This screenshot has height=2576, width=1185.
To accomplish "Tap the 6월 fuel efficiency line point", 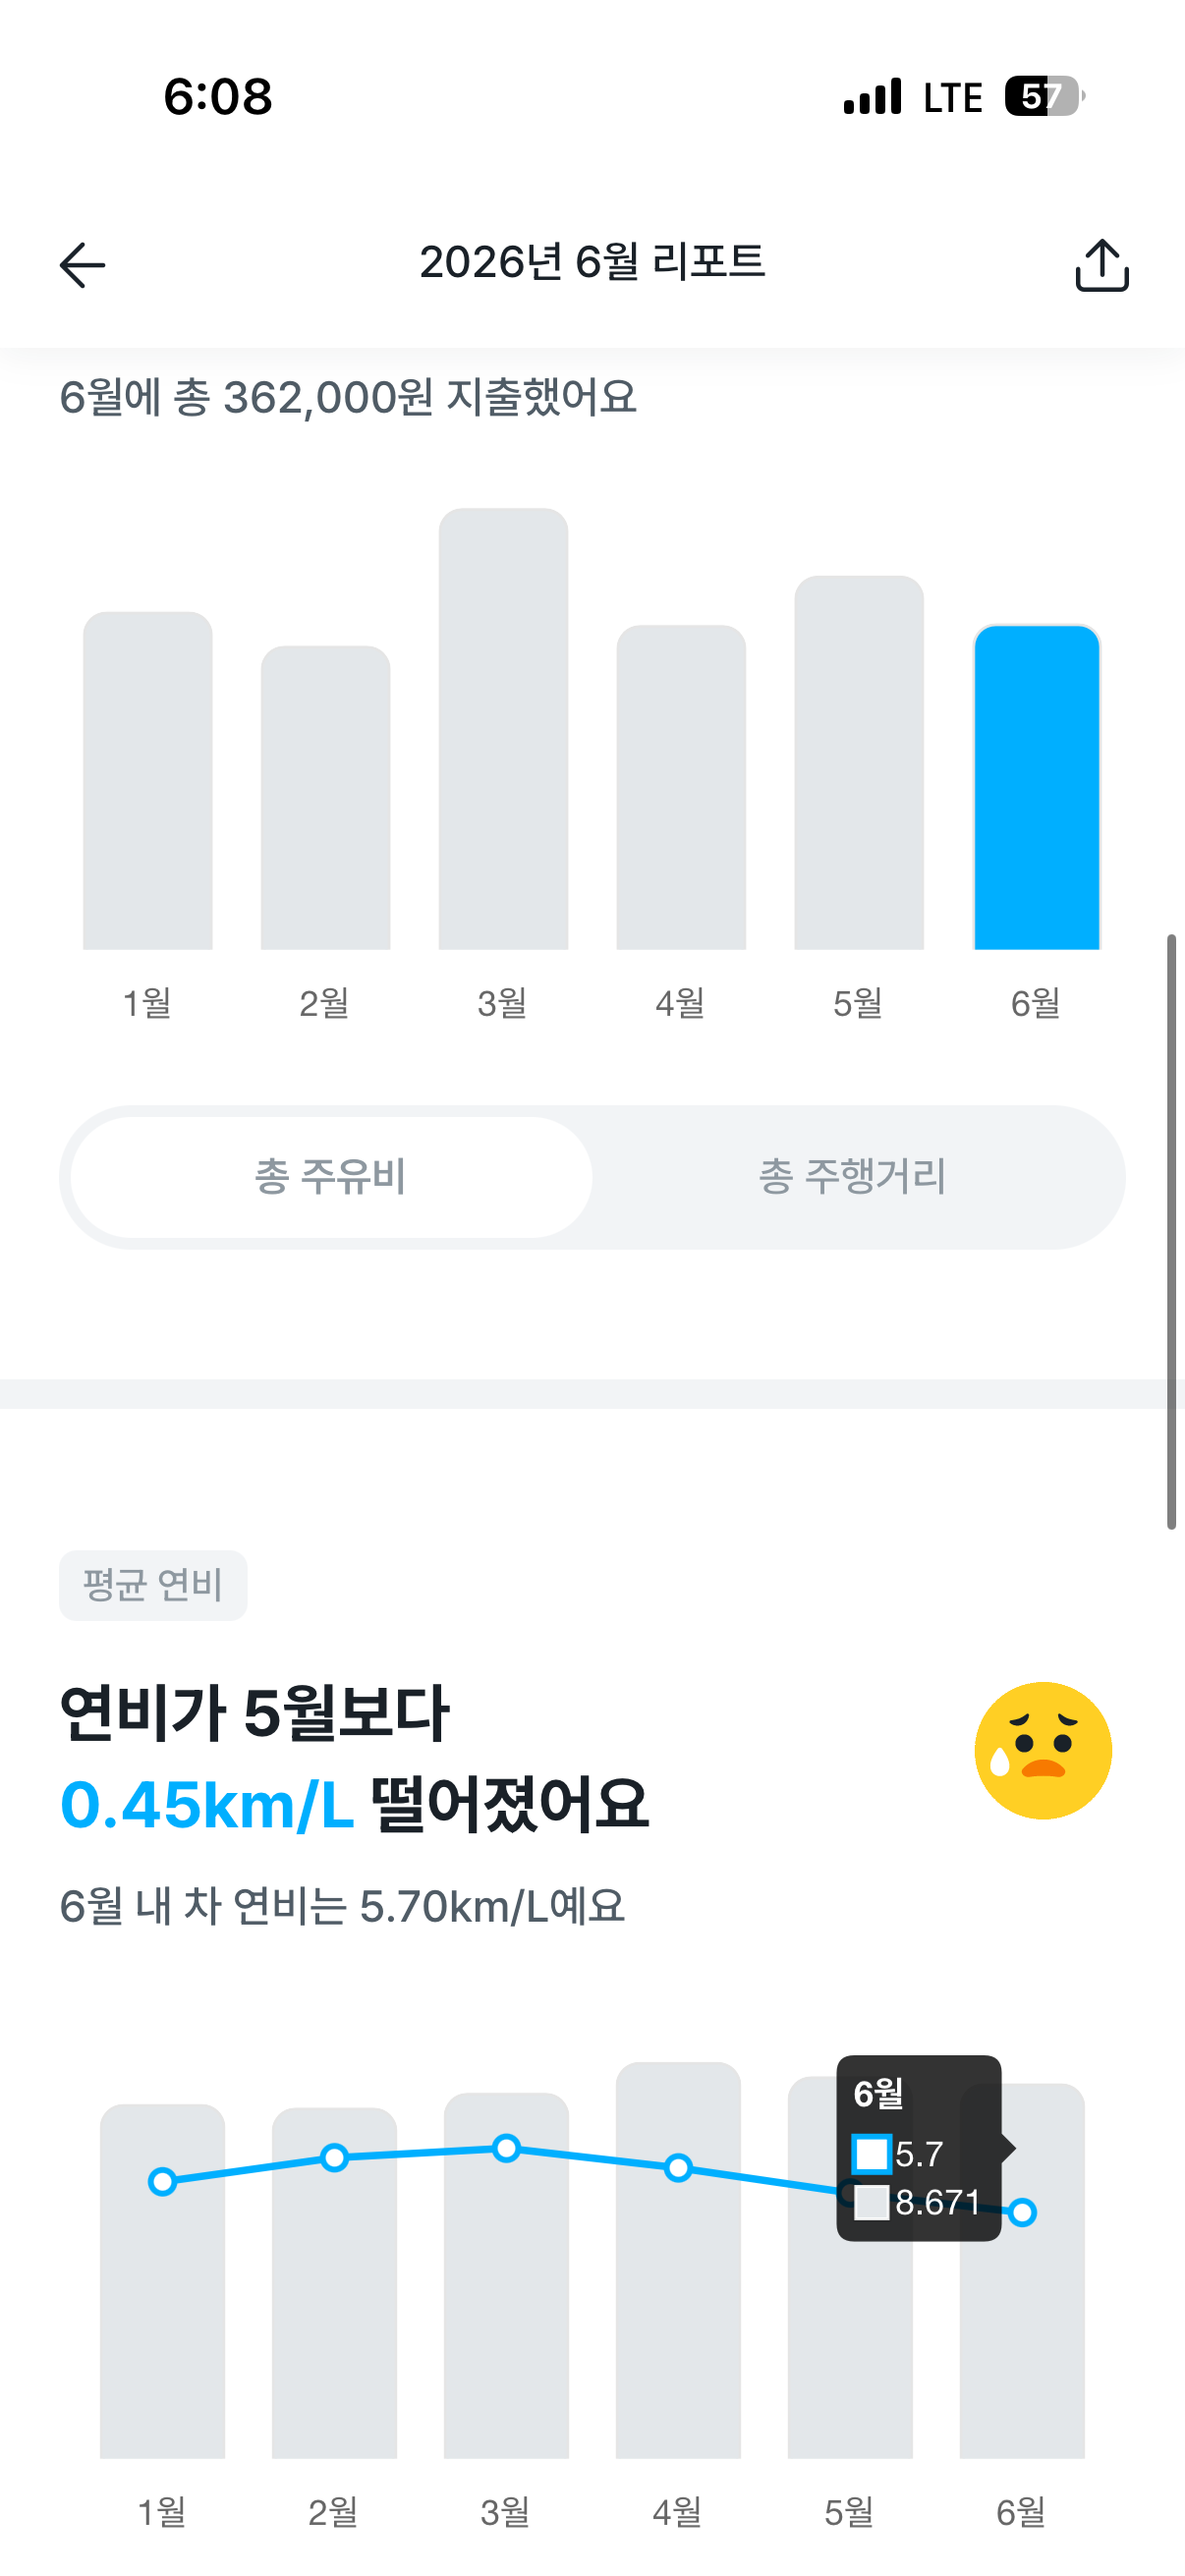I will [x=1022, y=2213].
